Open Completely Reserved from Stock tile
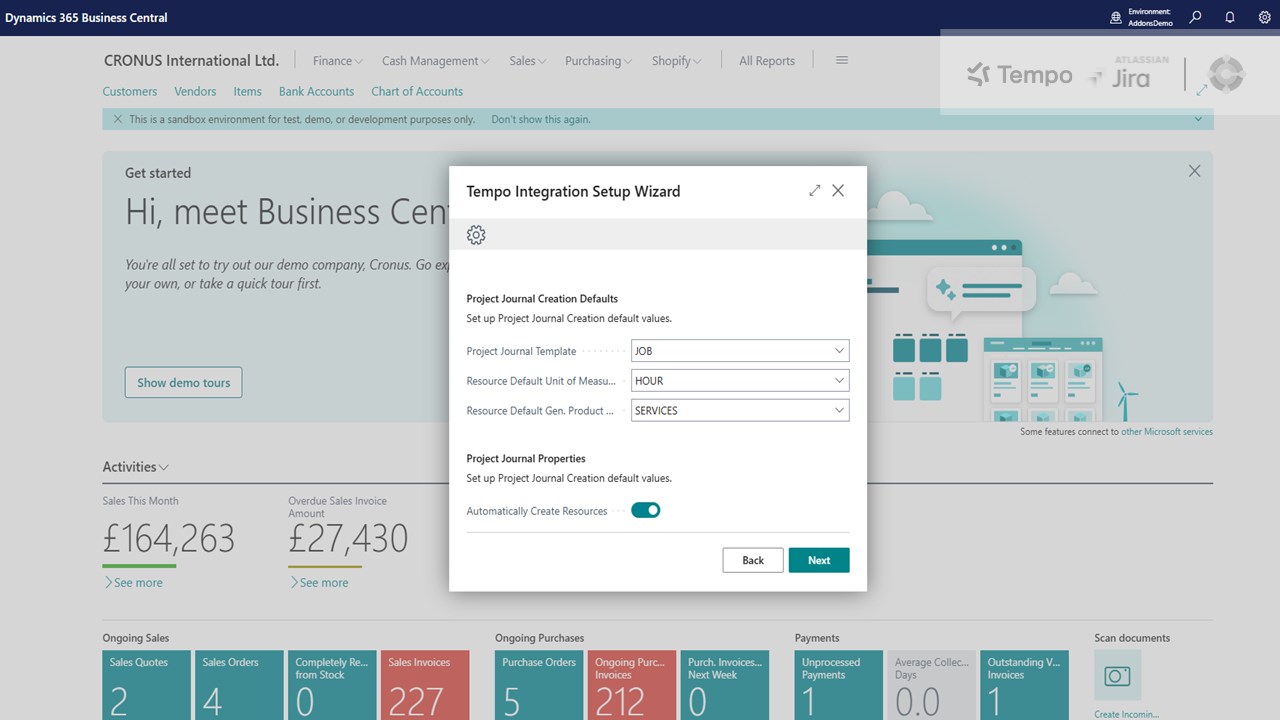 click(333, 685)
